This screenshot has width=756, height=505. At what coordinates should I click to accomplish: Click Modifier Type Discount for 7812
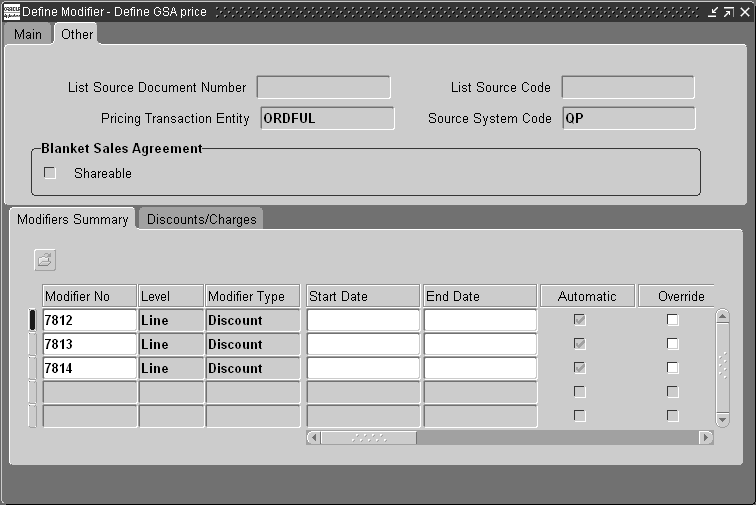[253, 320]
